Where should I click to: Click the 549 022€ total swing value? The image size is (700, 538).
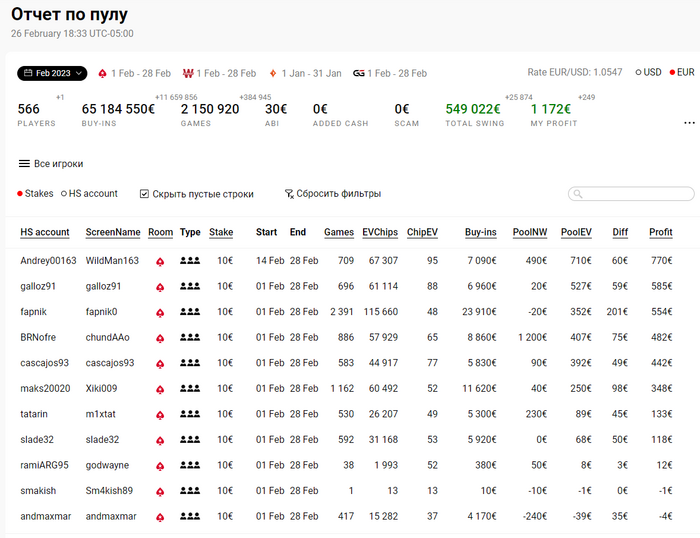point(473,109)
